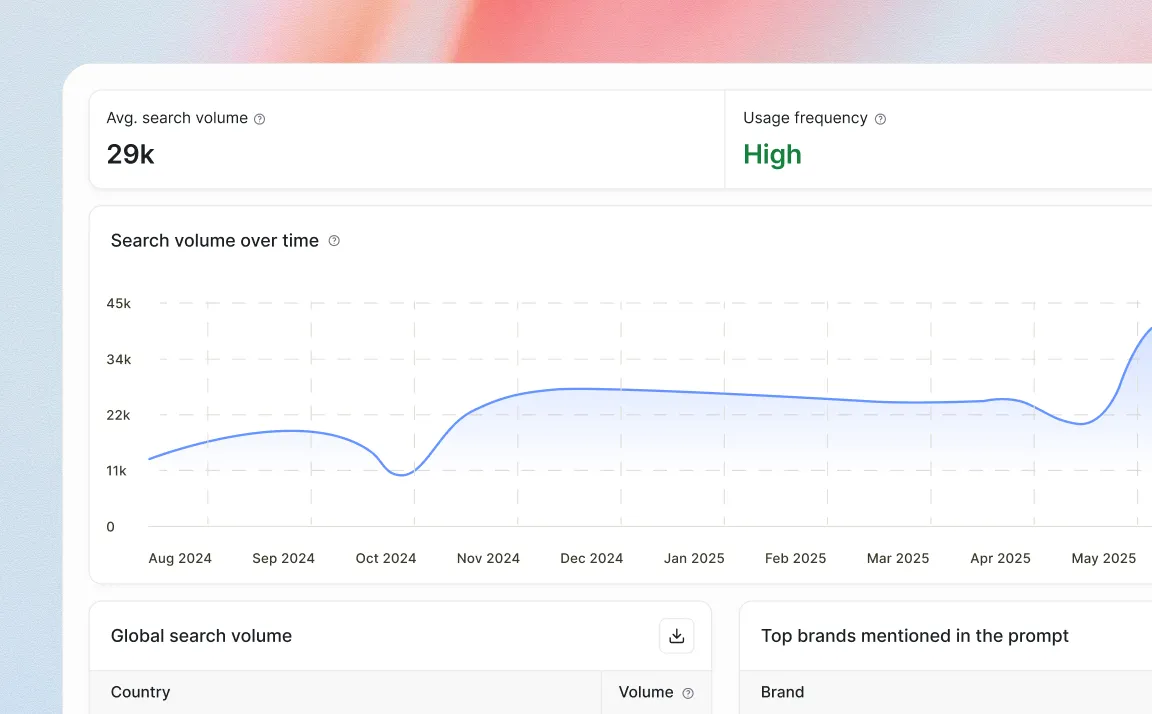This screenshot has width=1152, height=714.
Task: Click the Sep 2024 axis label
Action: pyautogui.click(x=284, y=558)
